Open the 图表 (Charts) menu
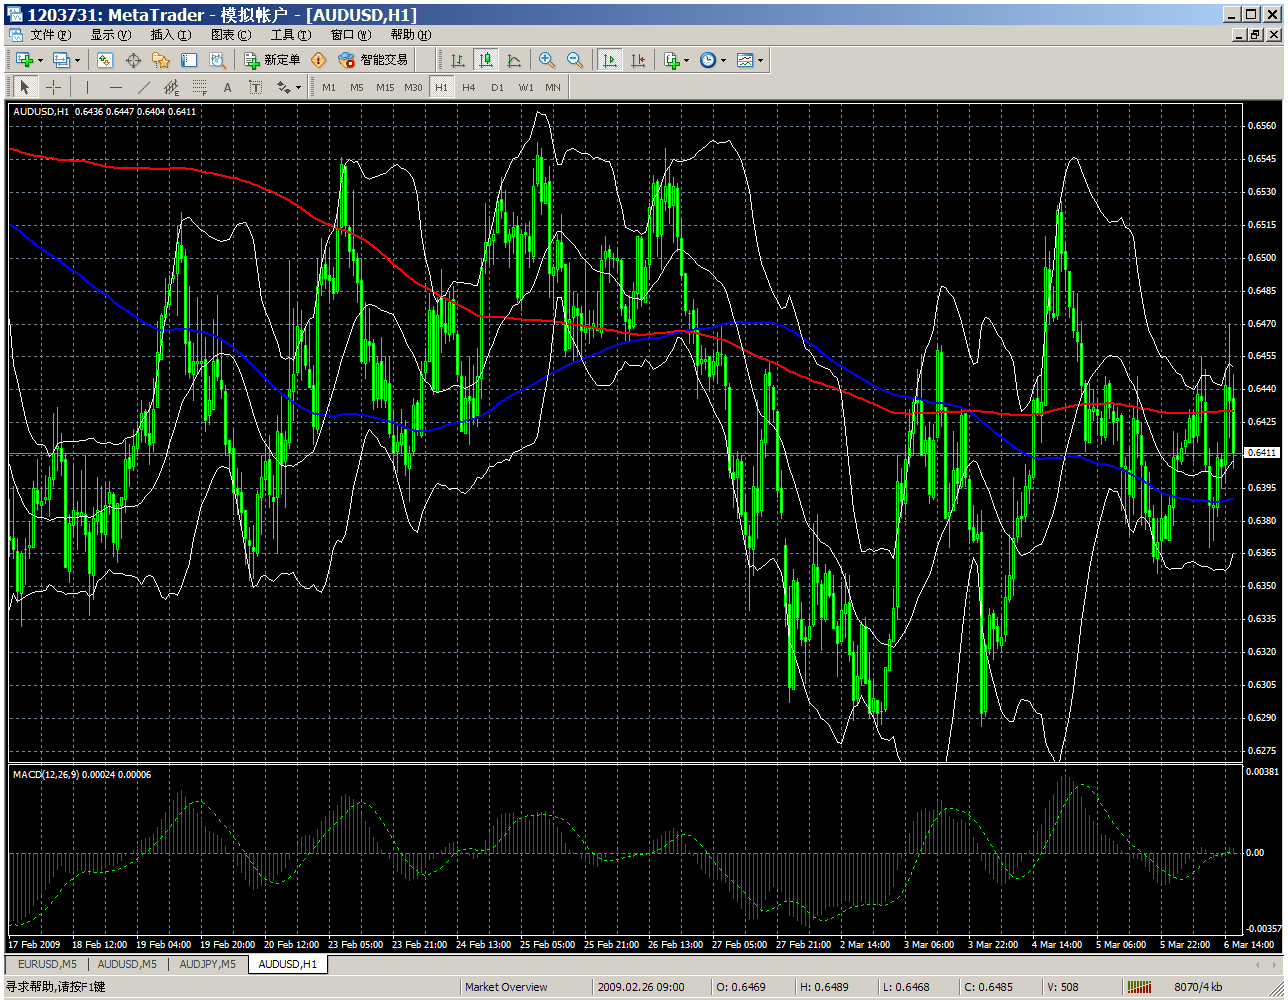The height and width of the screenshot is (1000, 1288). tap(230, 35)
